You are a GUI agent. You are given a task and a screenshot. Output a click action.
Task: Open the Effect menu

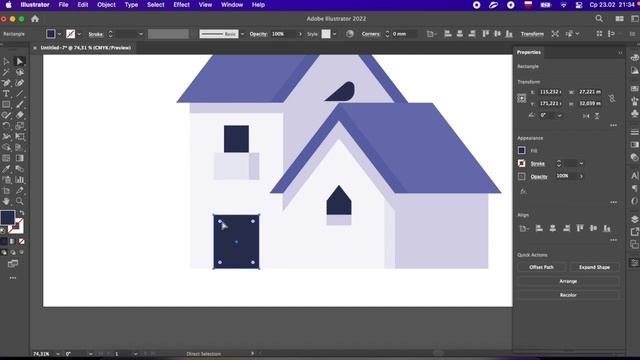[181, 5]
